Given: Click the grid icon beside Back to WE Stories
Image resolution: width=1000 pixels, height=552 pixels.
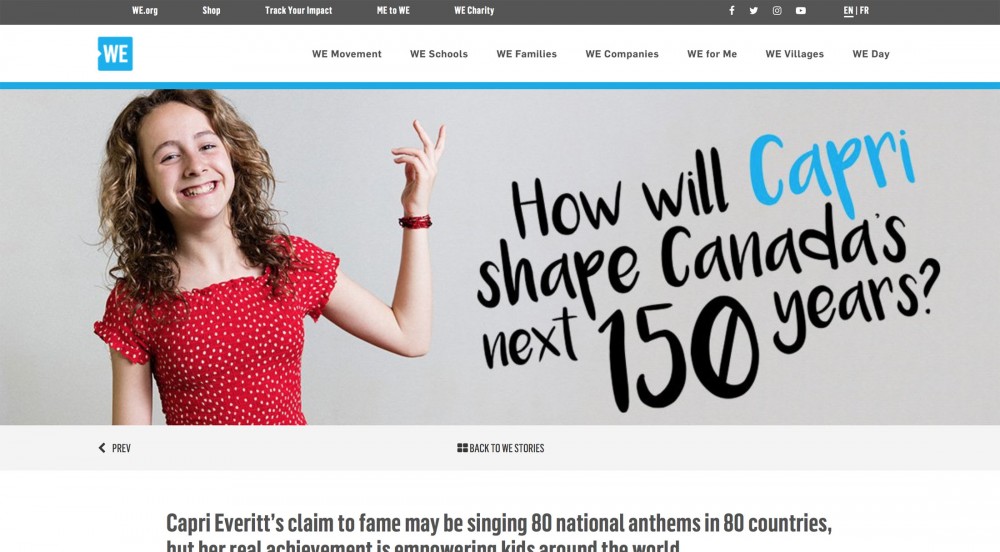Looking at the screenshot, I should pos(462,448).
